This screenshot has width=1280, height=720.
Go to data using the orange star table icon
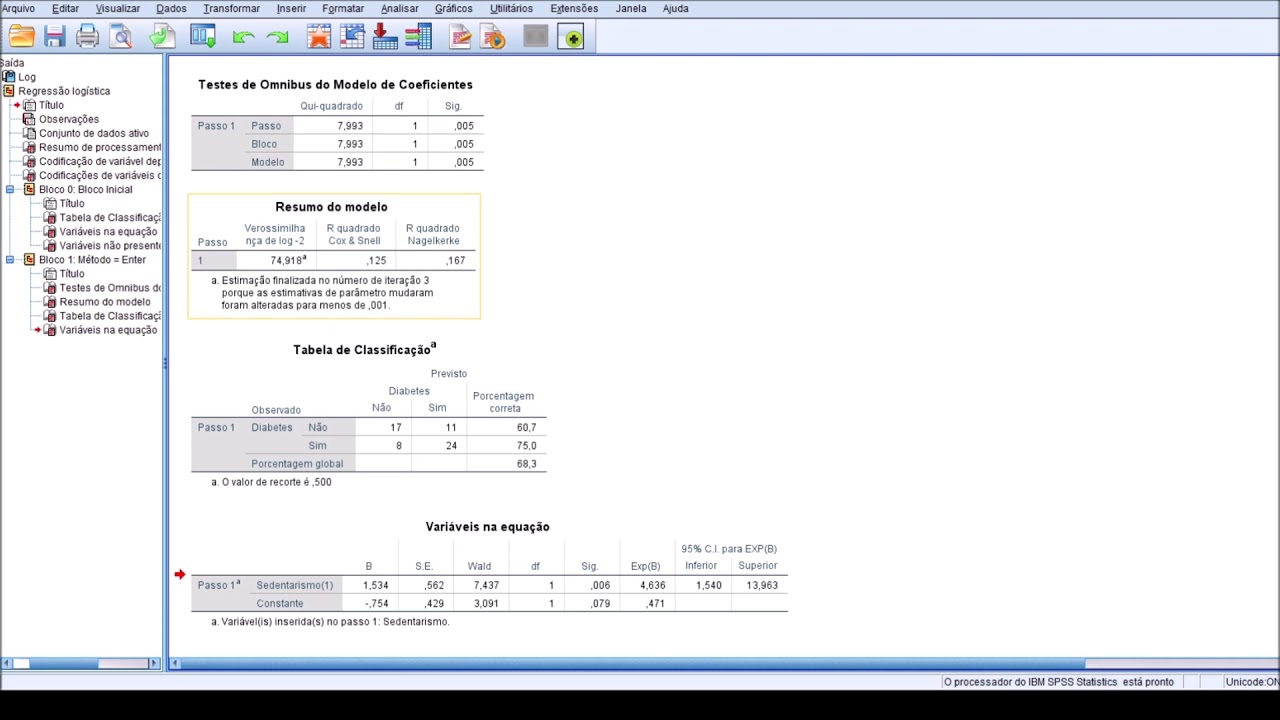coord(319,38)
